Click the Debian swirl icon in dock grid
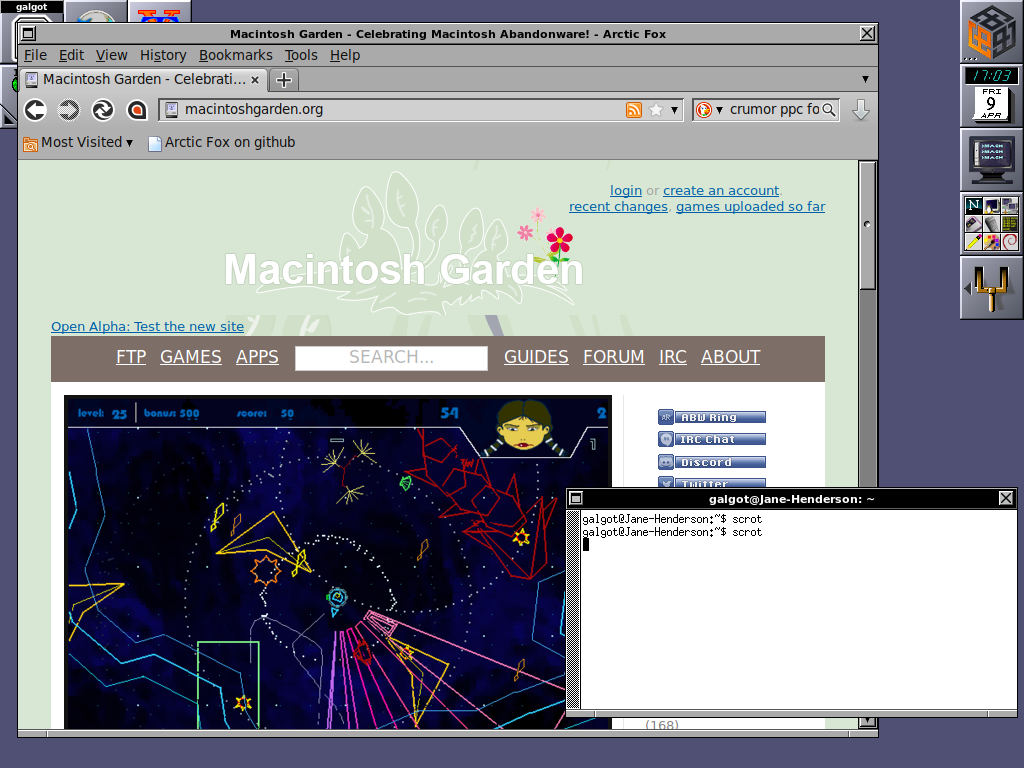Image resolution: width=1024 pixels, height=768 pixels. [x=1010, y=242]
